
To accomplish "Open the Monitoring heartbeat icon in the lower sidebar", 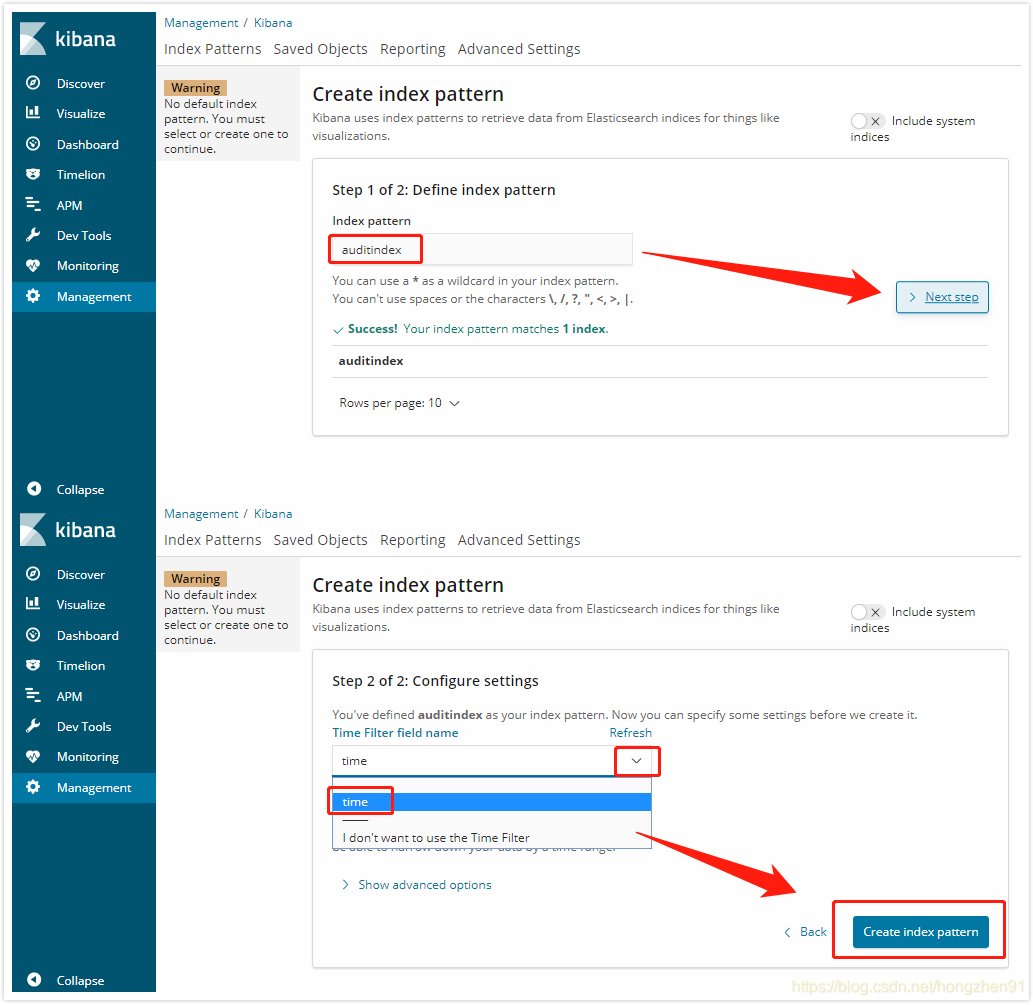I will click(33, 757).
